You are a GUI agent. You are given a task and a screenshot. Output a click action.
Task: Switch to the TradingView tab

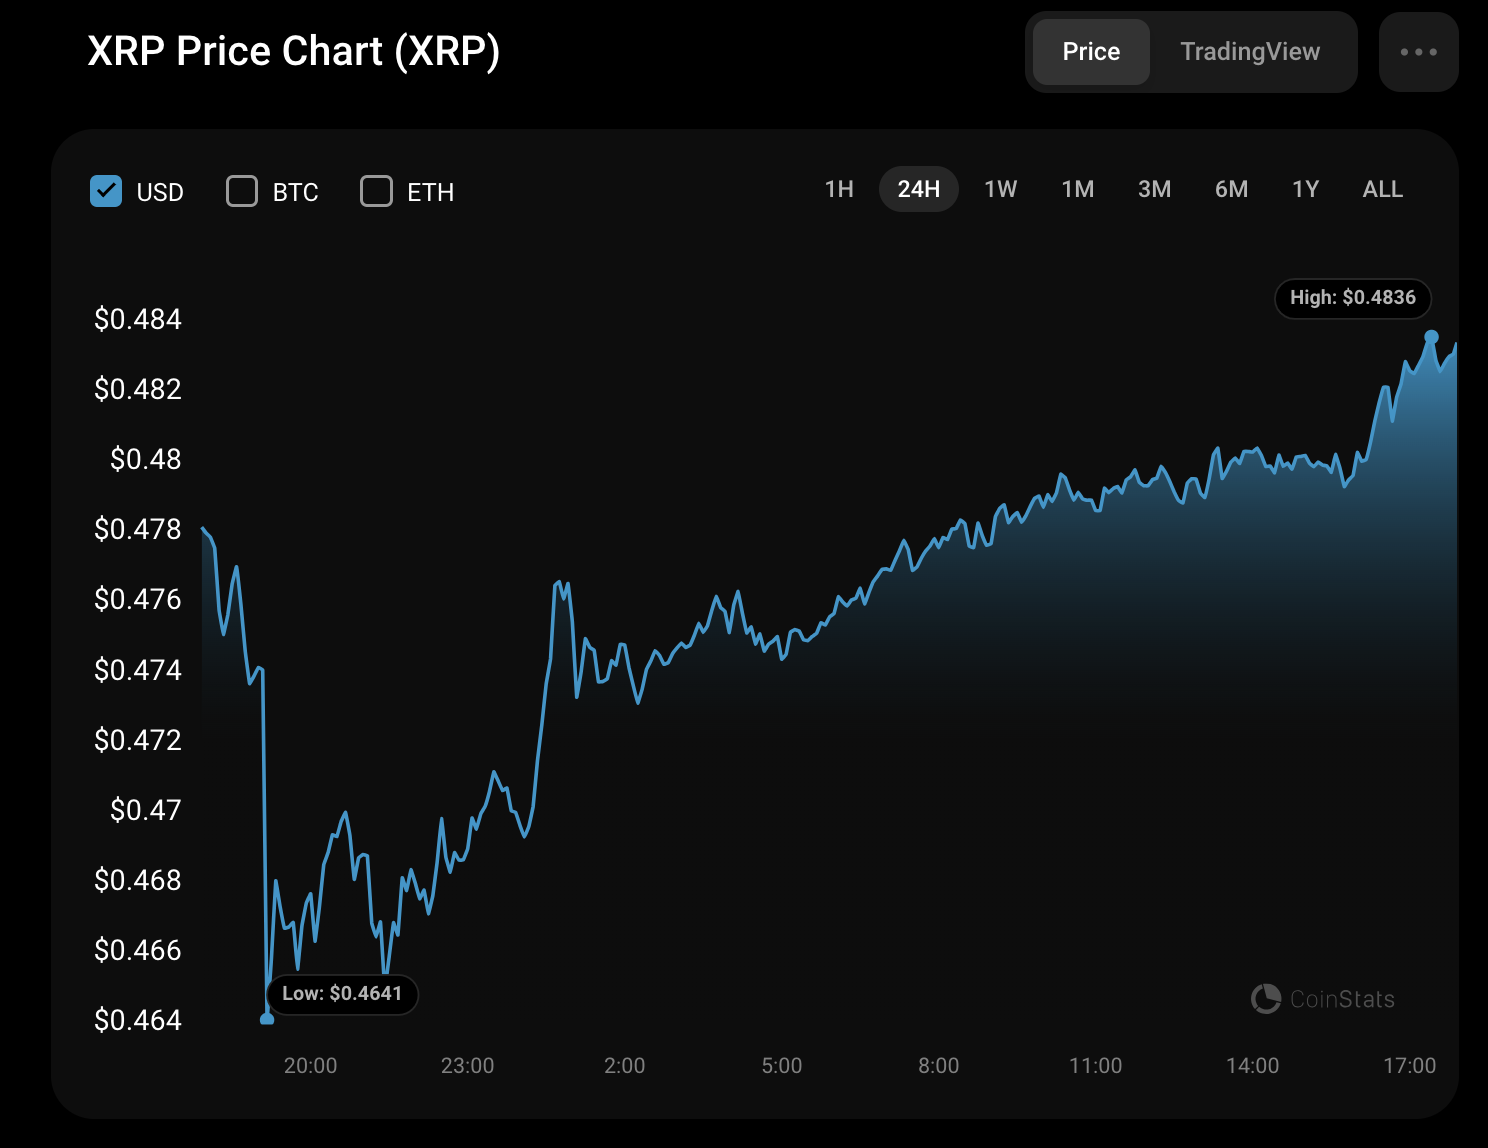[x=1250, y=52]
